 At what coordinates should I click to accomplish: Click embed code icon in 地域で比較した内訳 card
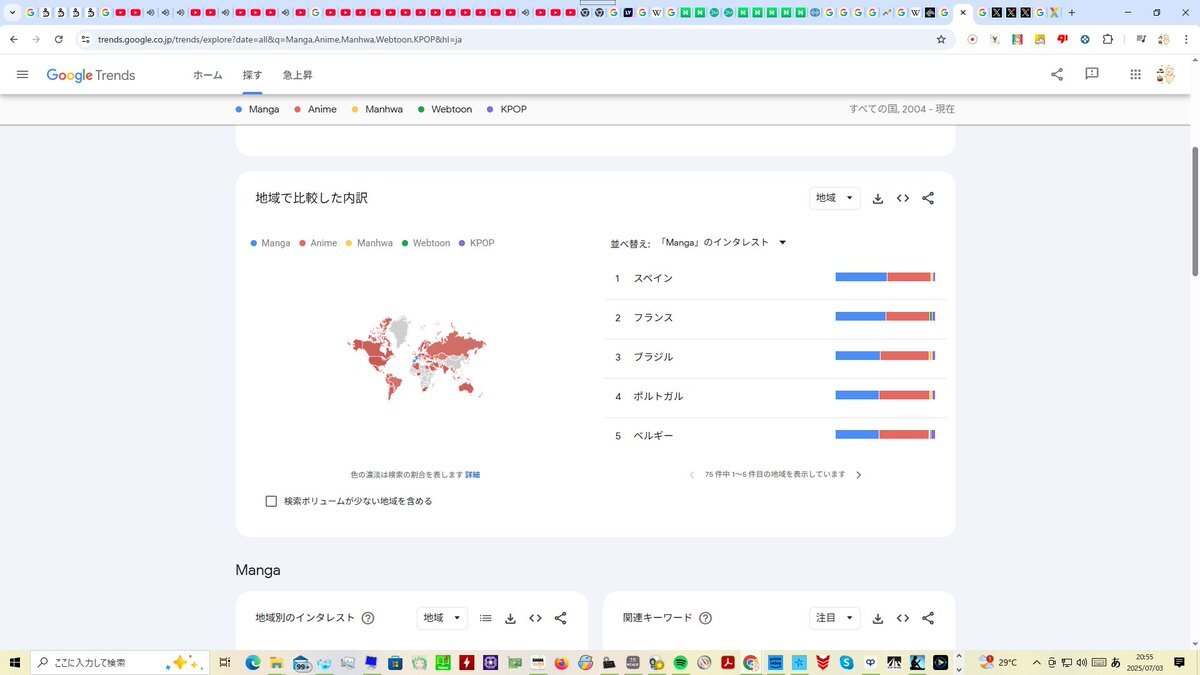903,198
